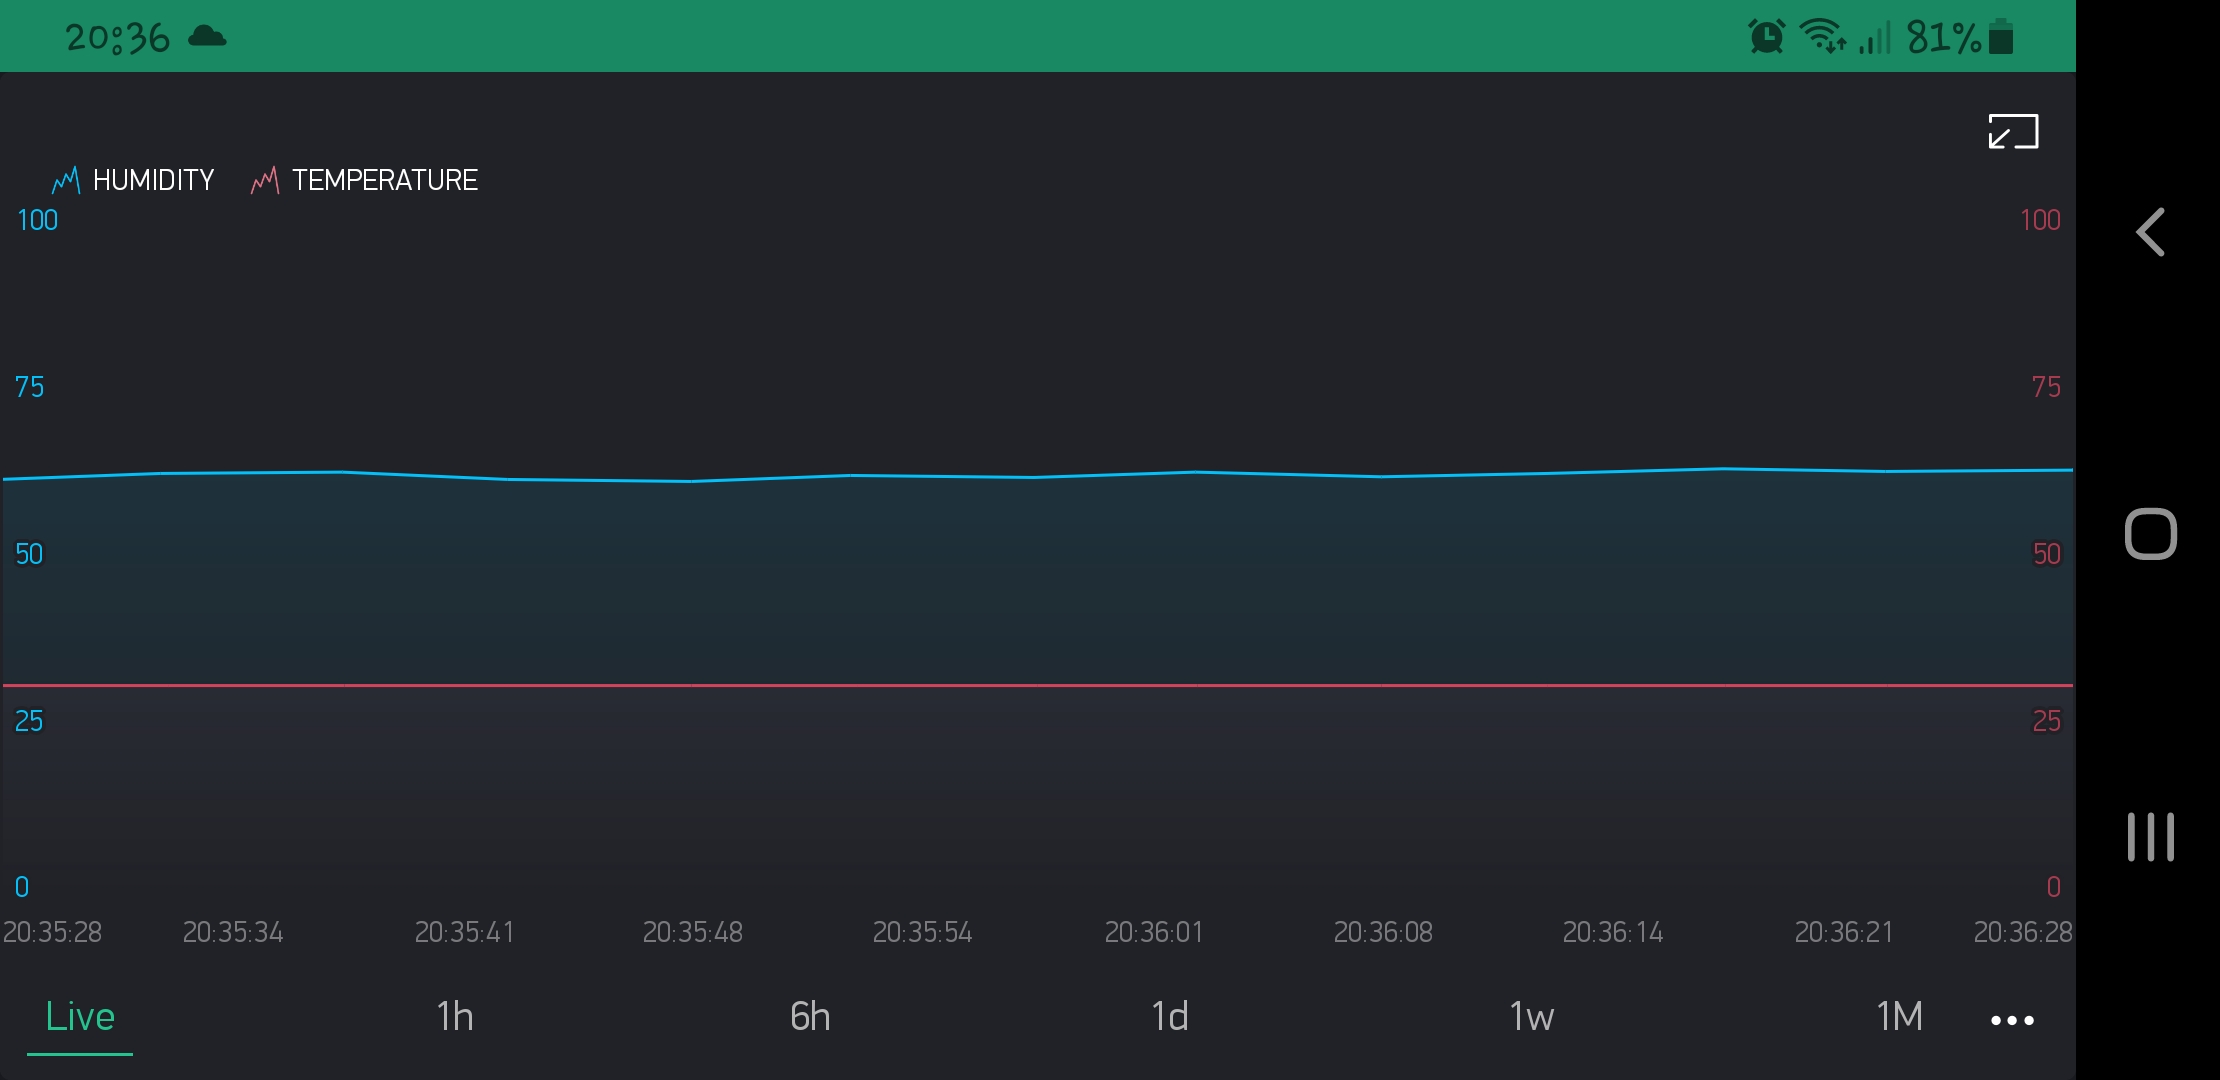Tap the alarm icon in status bar
Viewport: 2220px width, 1080px height.
point(1766,37)
